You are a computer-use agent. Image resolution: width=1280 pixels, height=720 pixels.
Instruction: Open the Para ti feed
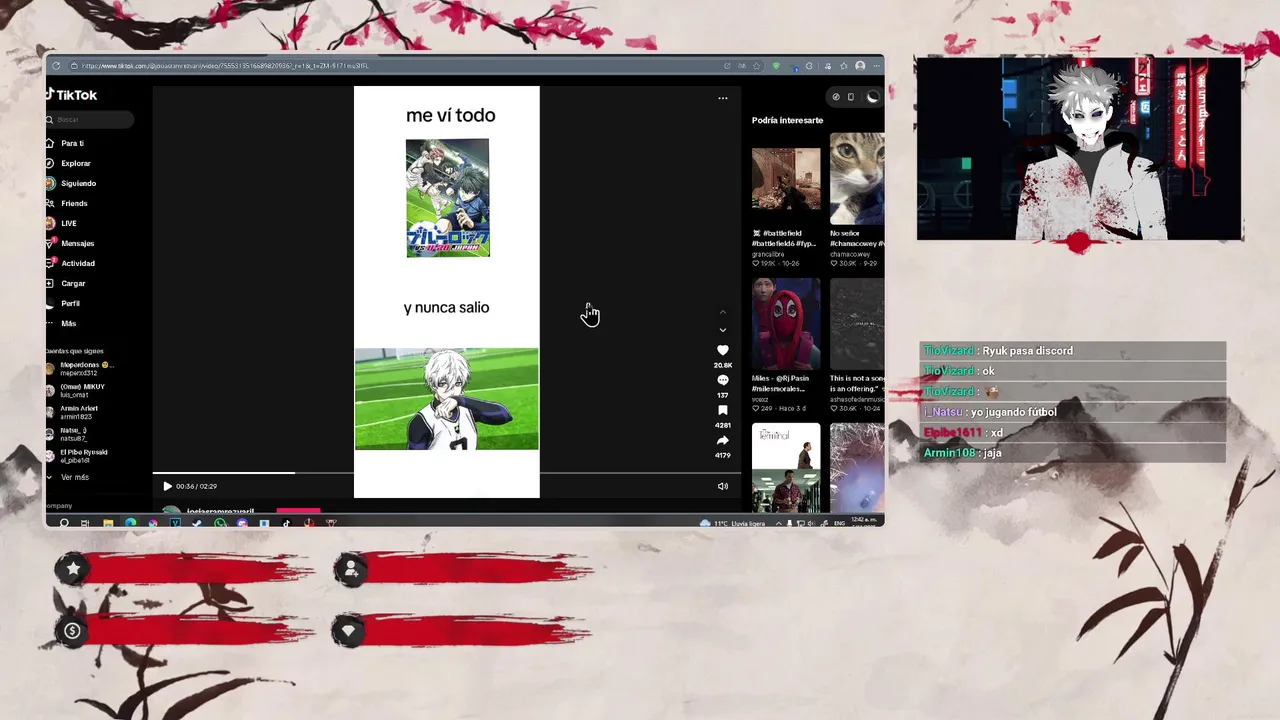66,143
